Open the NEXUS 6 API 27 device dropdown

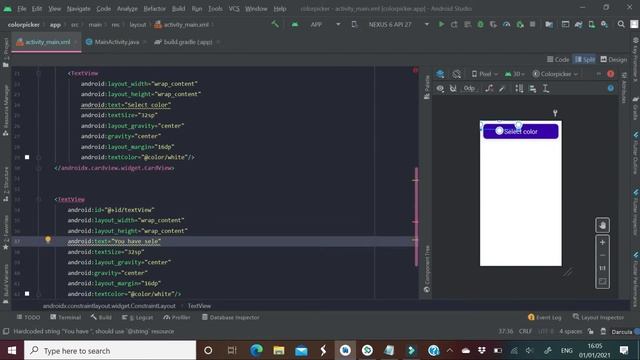(398, 24)
